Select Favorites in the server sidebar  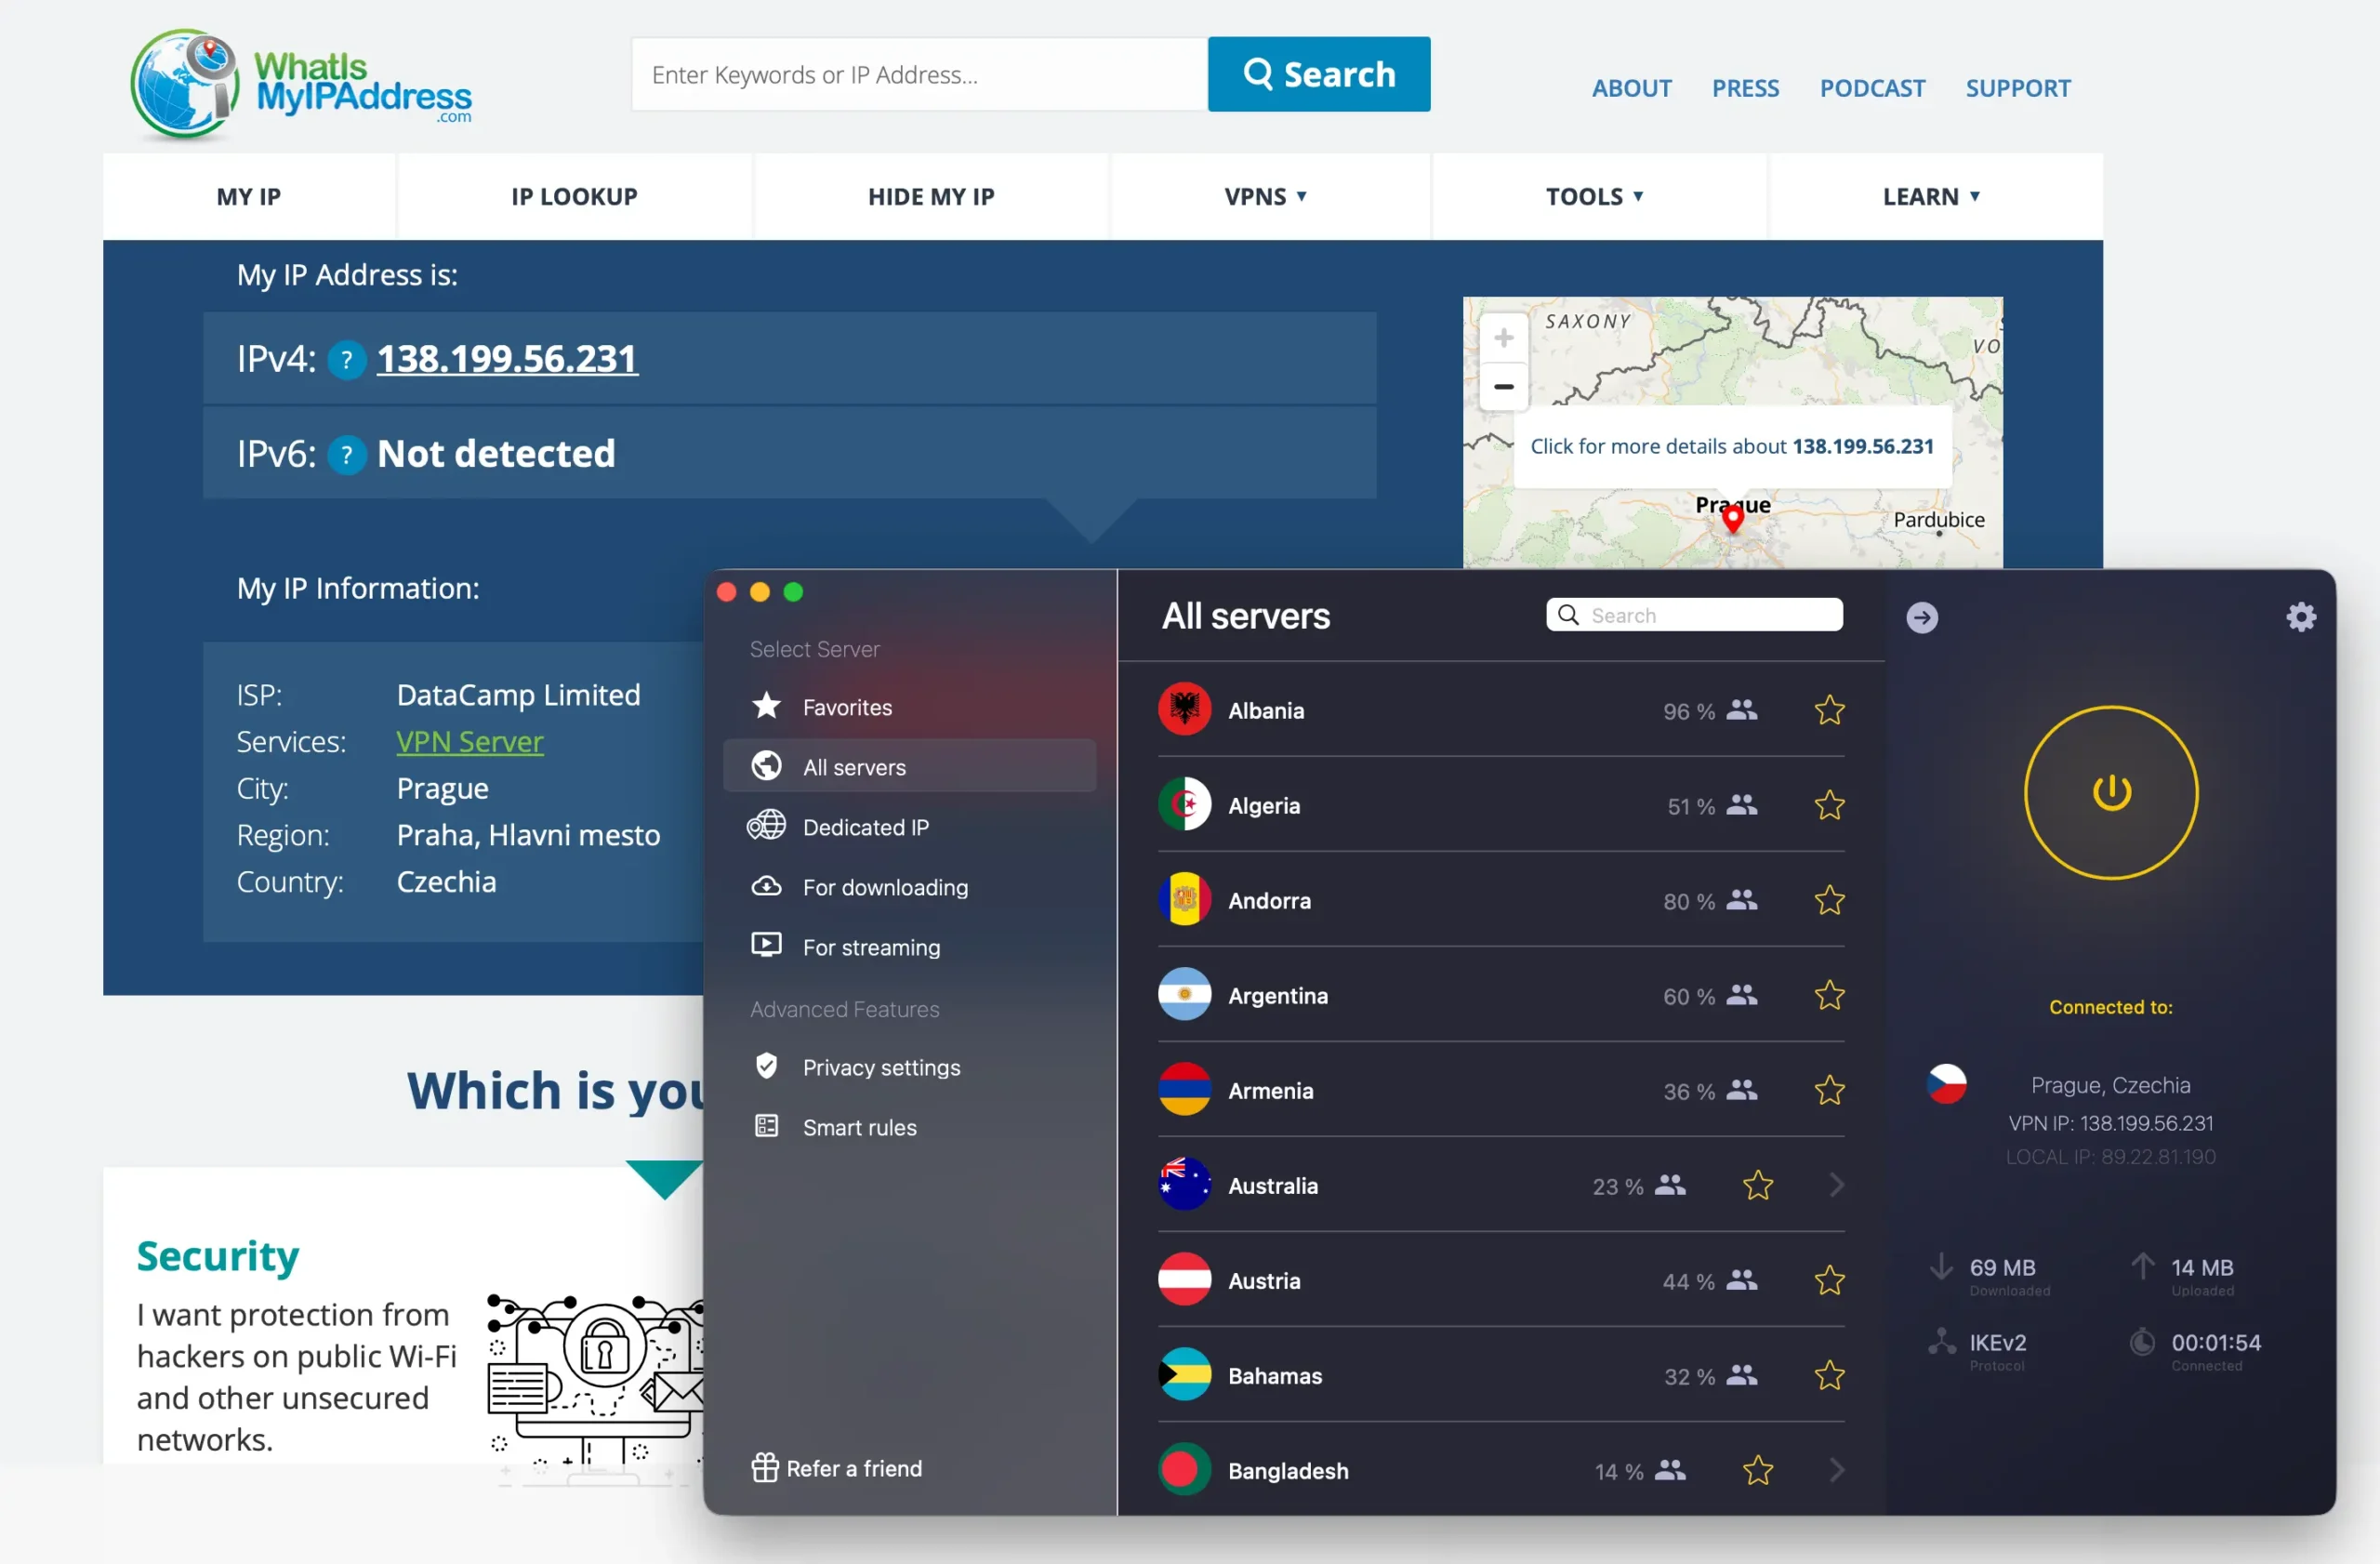(847, 707)
